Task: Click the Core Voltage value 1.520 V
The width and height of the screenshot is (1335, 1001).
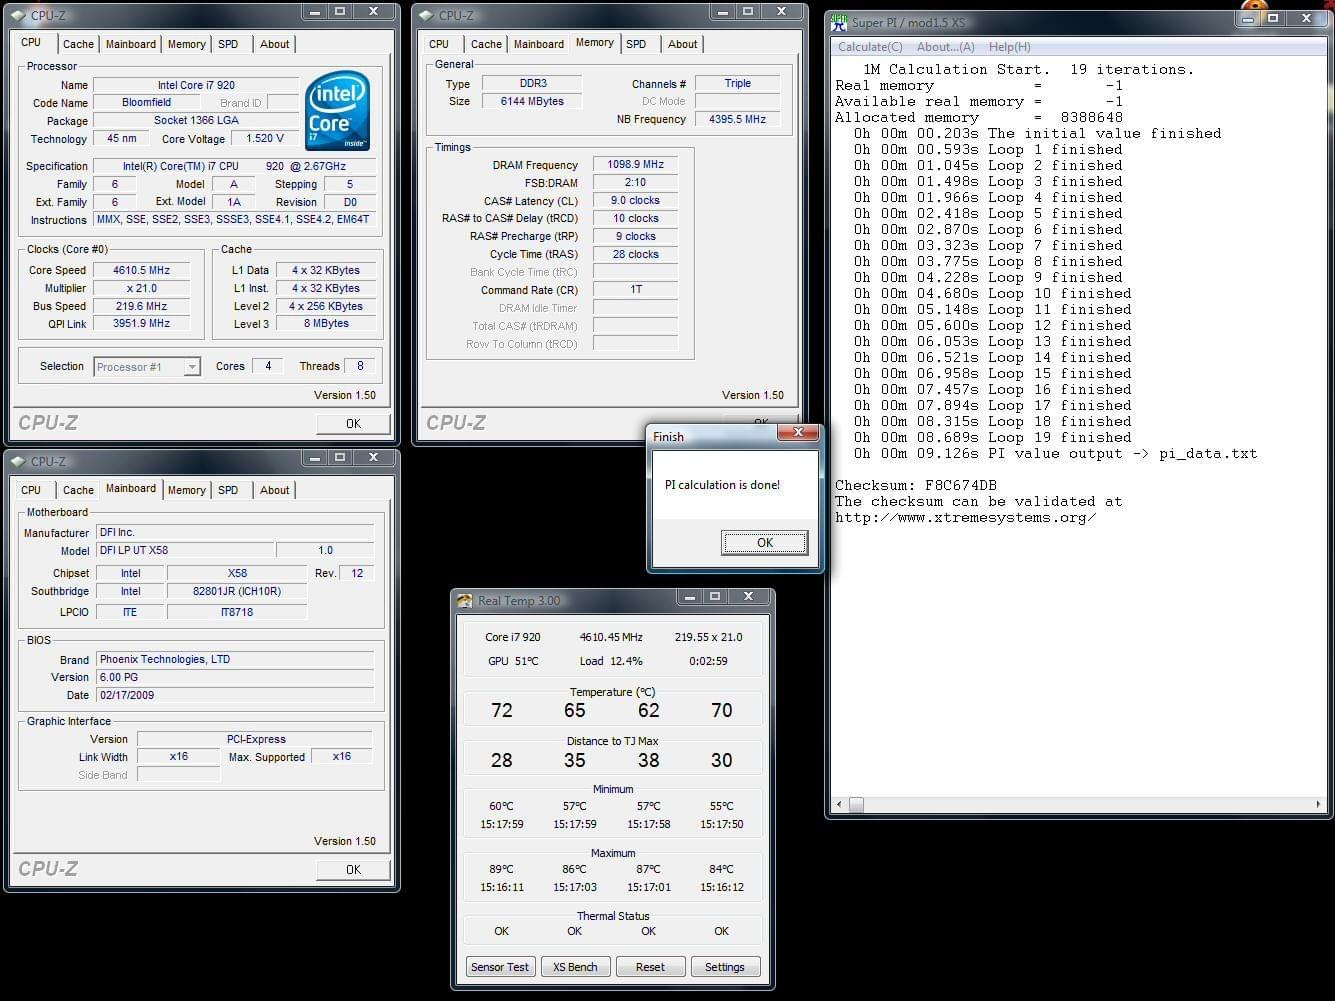Action: [x=265, y=139]
